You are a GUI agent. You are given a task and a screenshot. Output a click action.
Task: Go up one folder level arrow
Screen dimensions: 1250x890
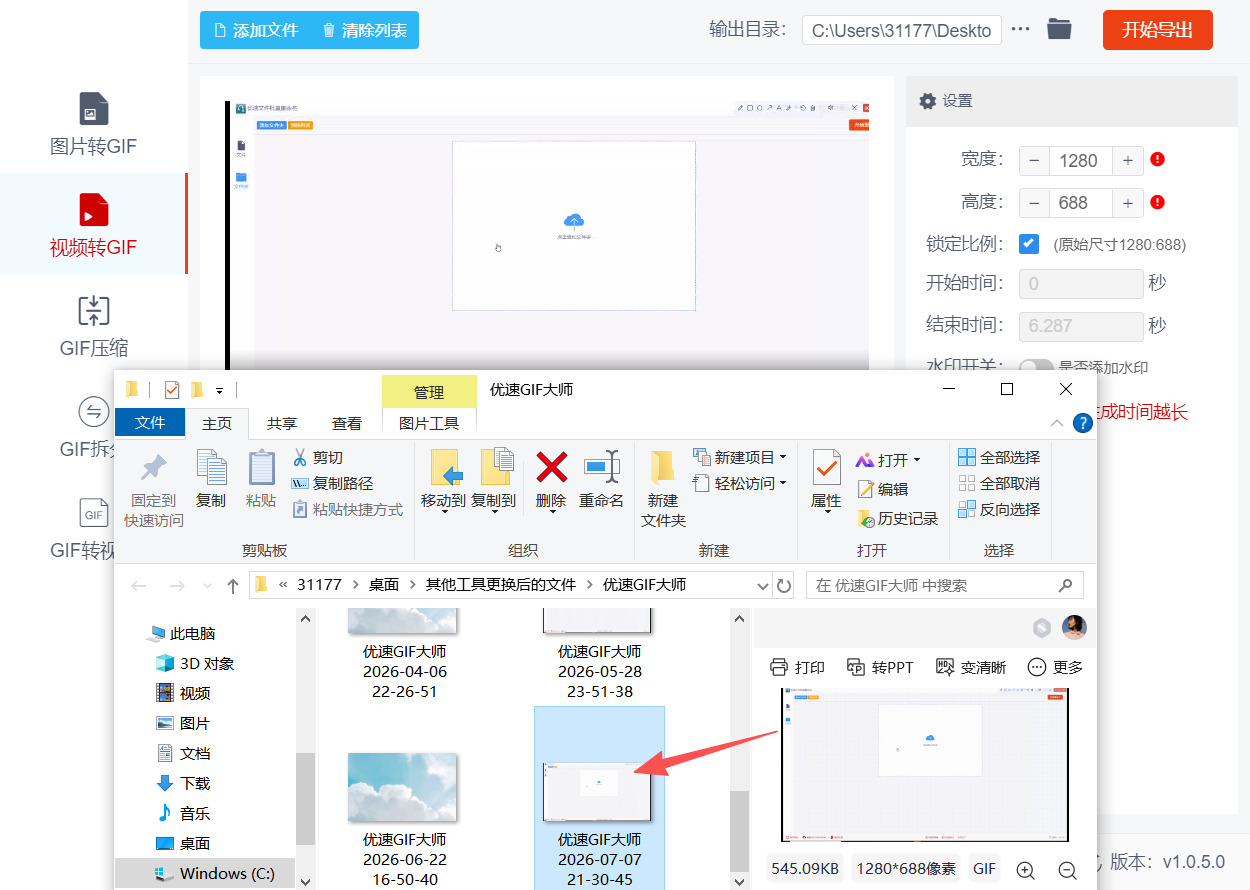click(233, 585)
